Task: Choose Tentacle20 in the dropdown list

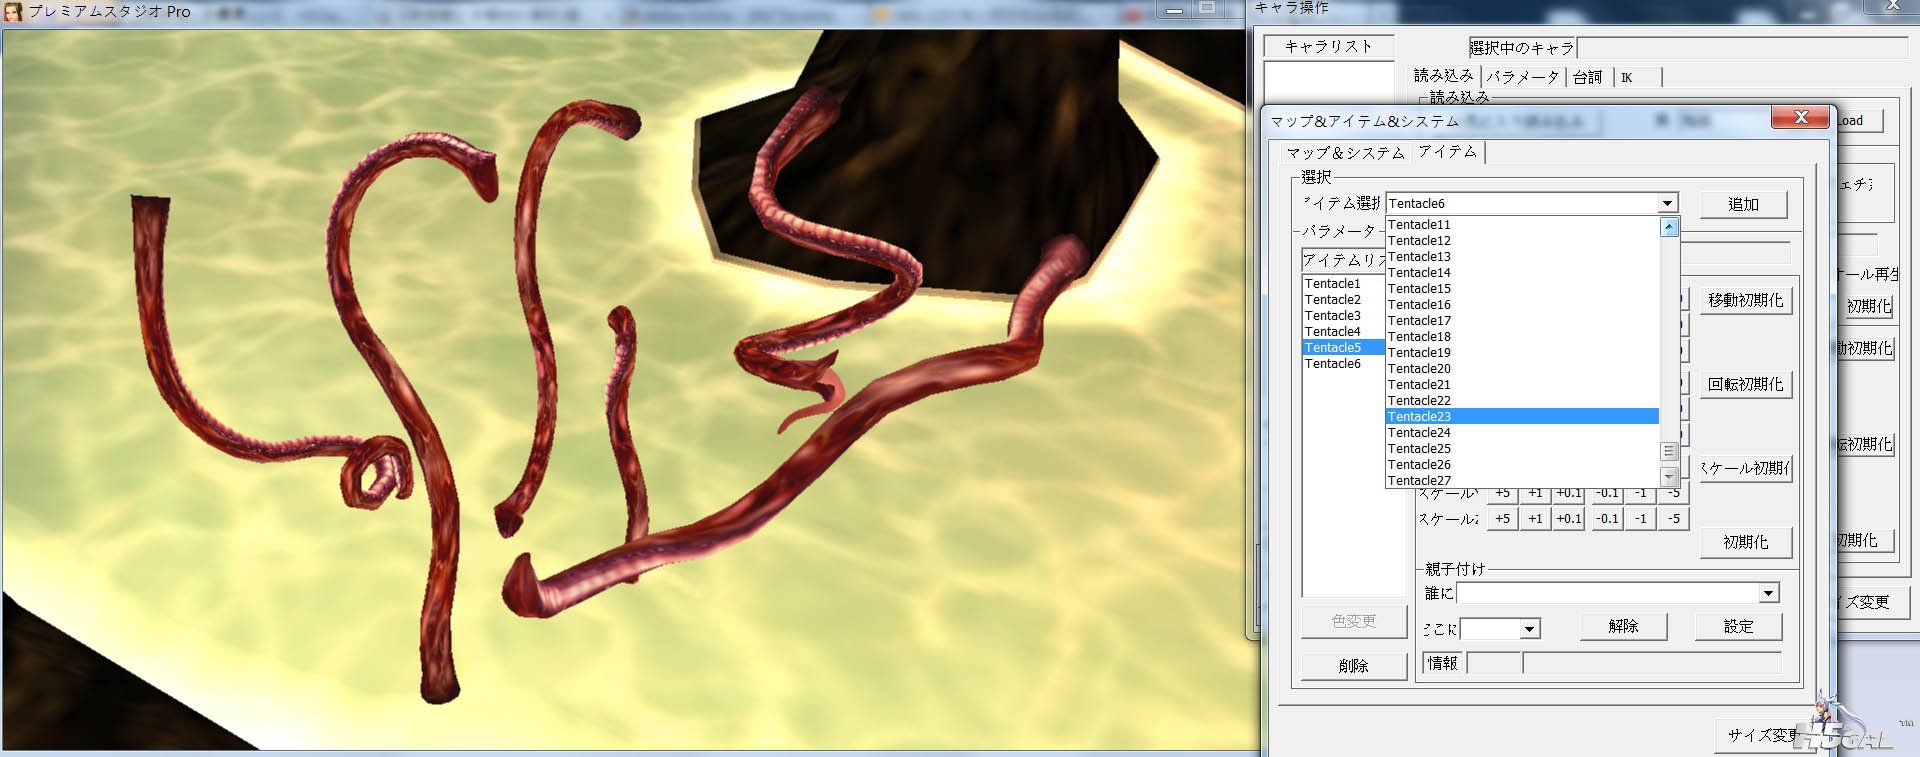Action: tap(1522, 369)
